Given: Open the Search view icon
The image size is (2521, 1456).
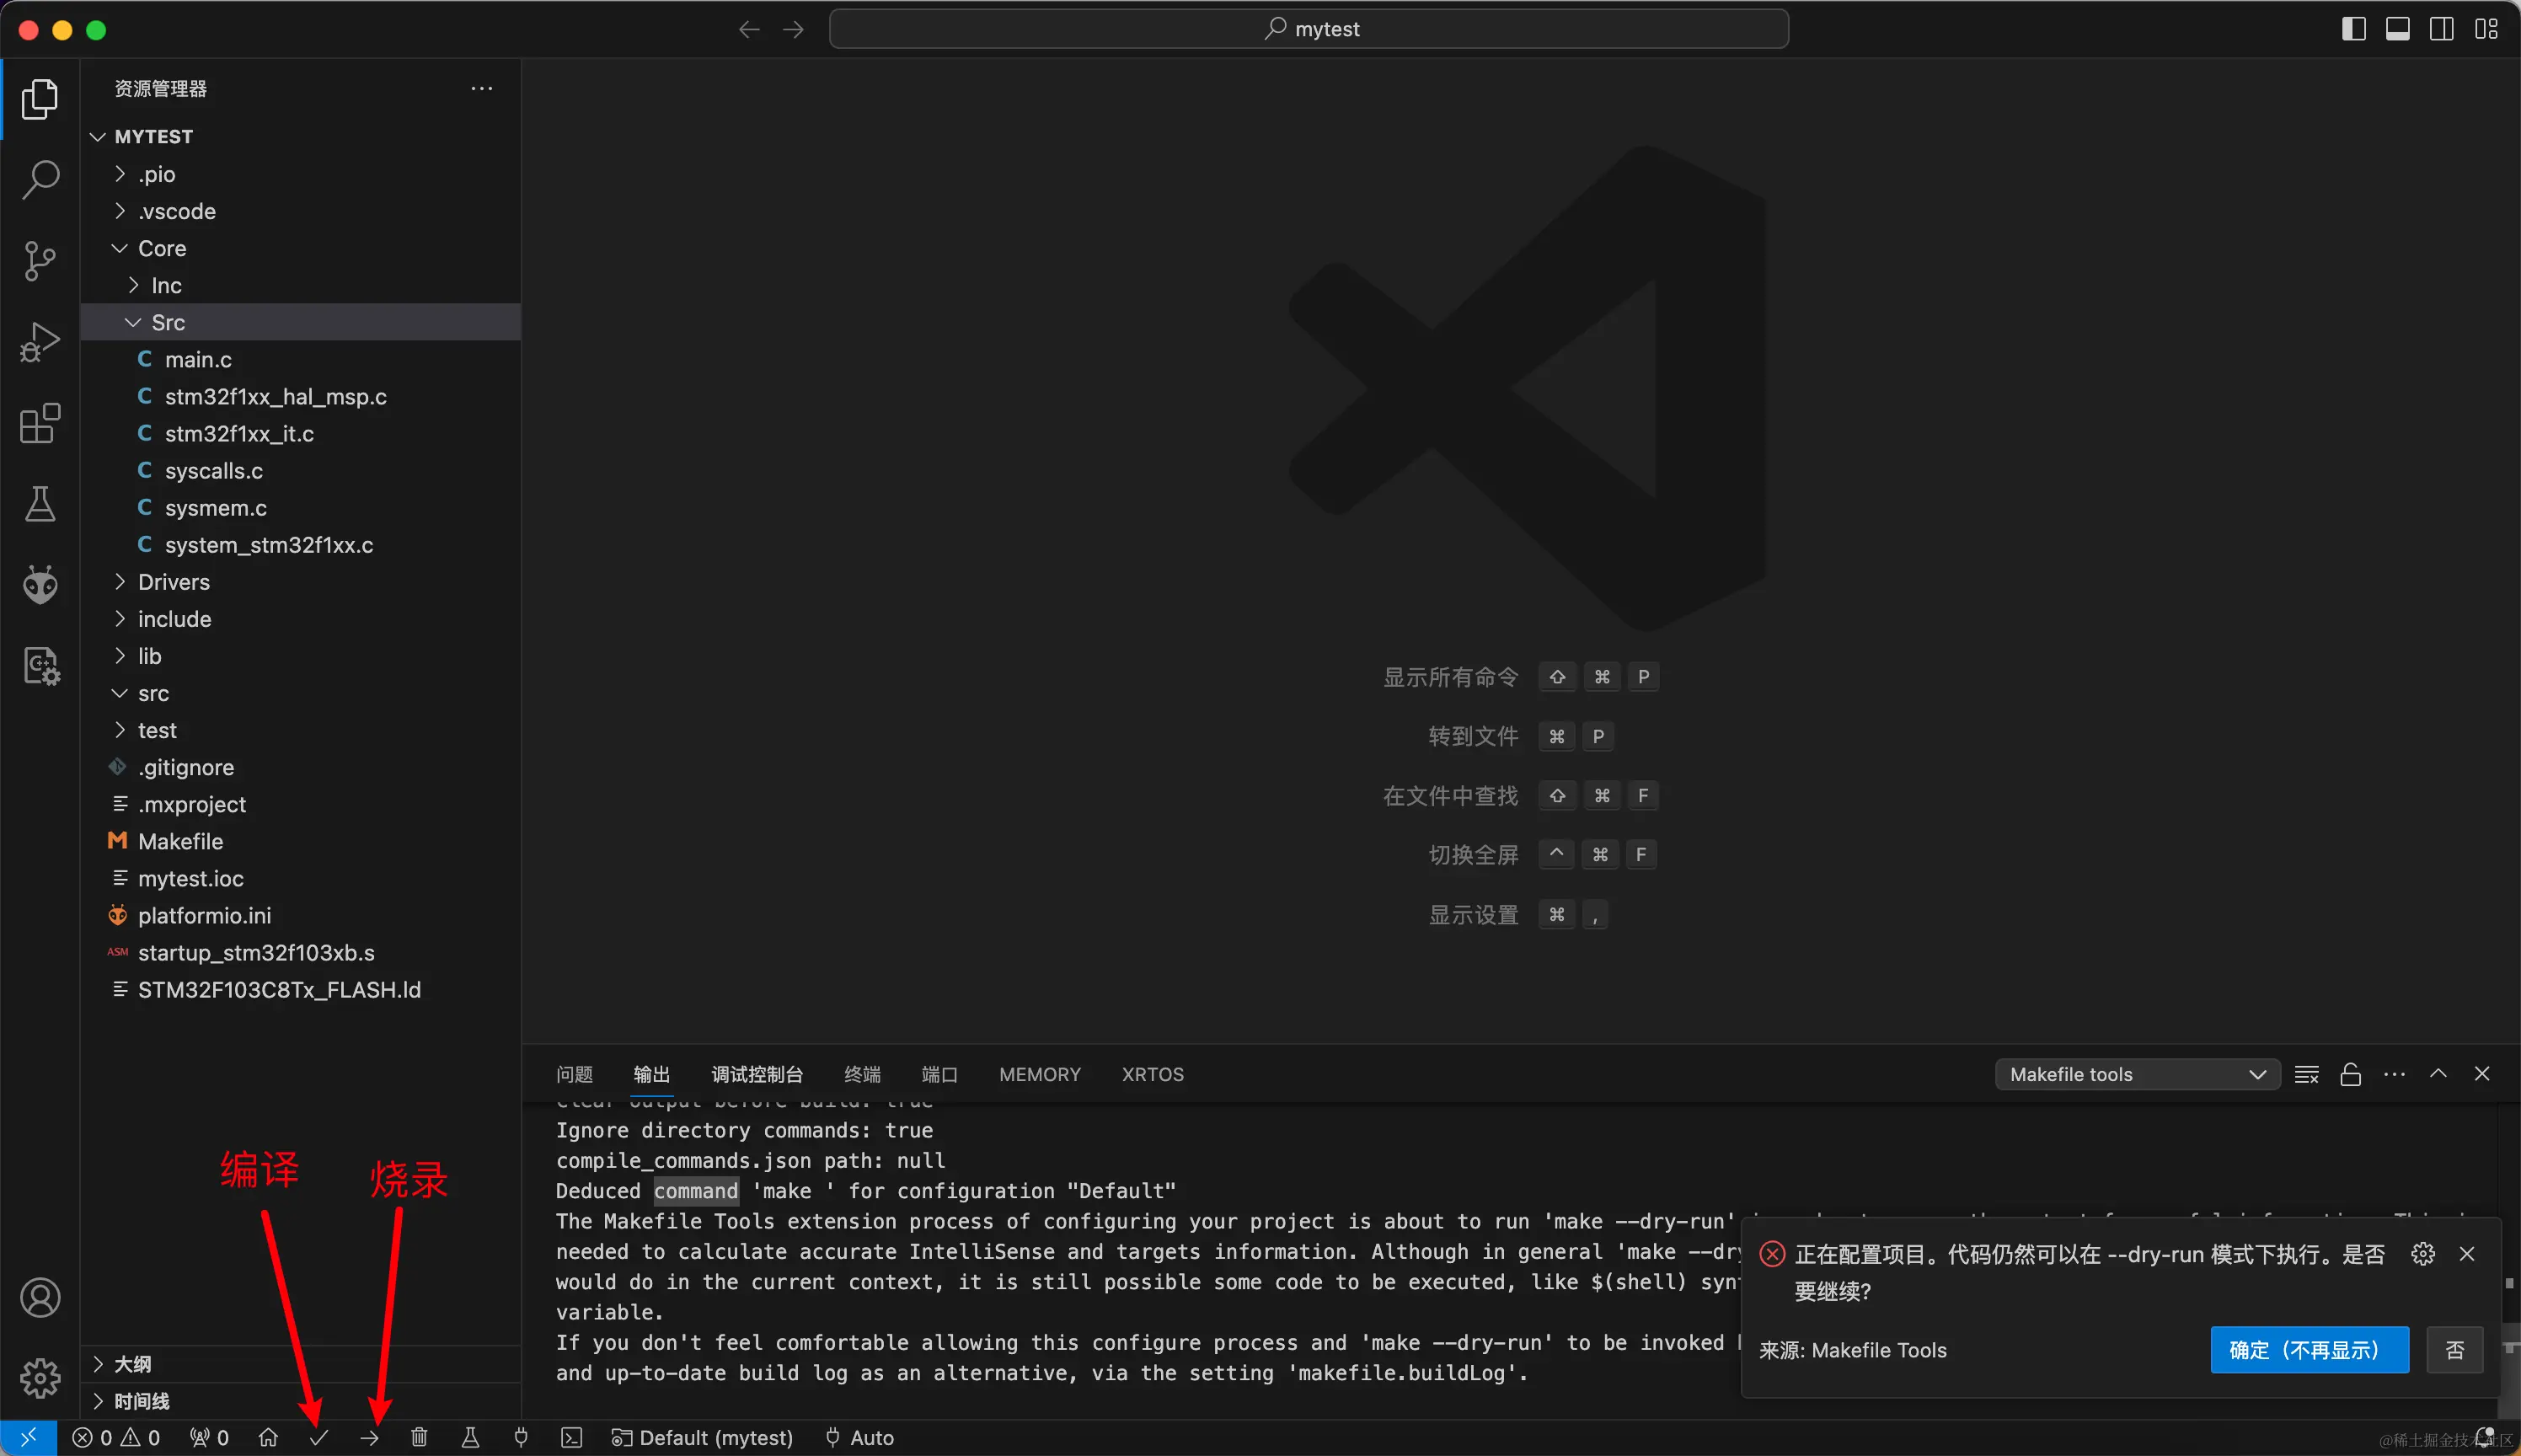Looking at the screenshot, I should click(x=40, y=180).
